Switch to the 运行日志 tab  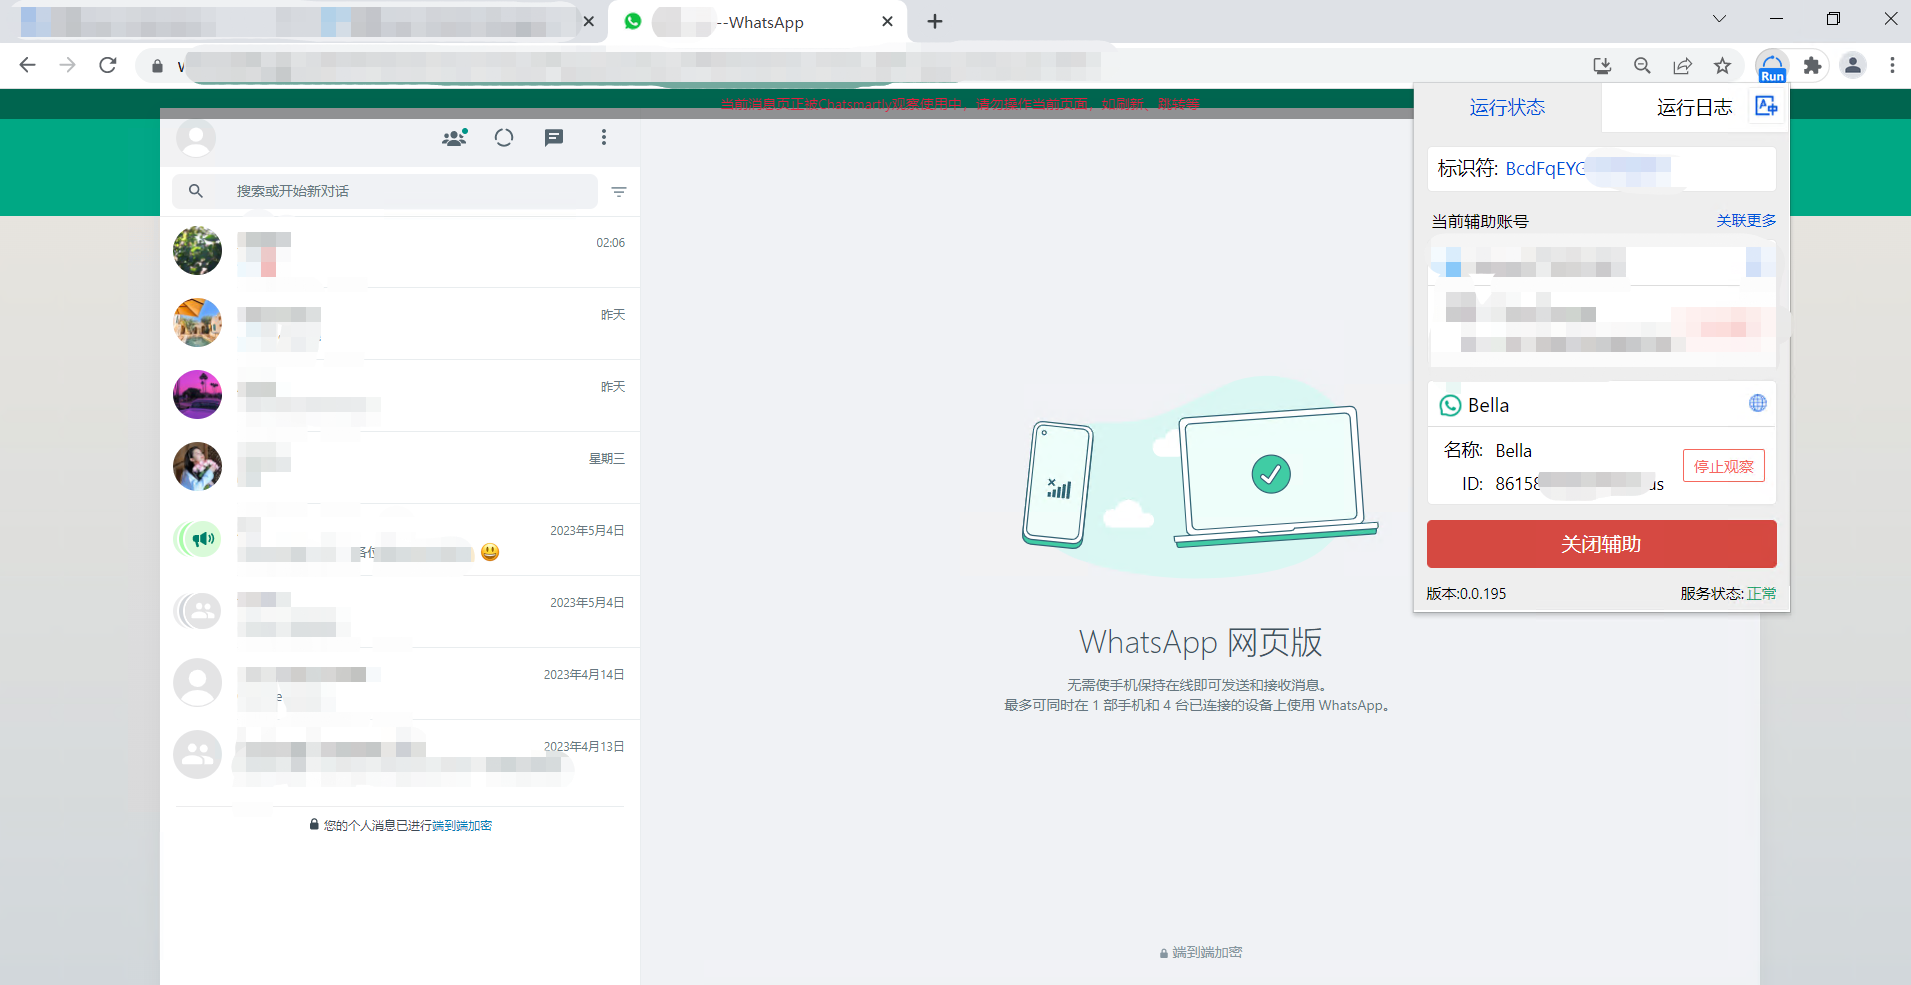point(1694,107)
